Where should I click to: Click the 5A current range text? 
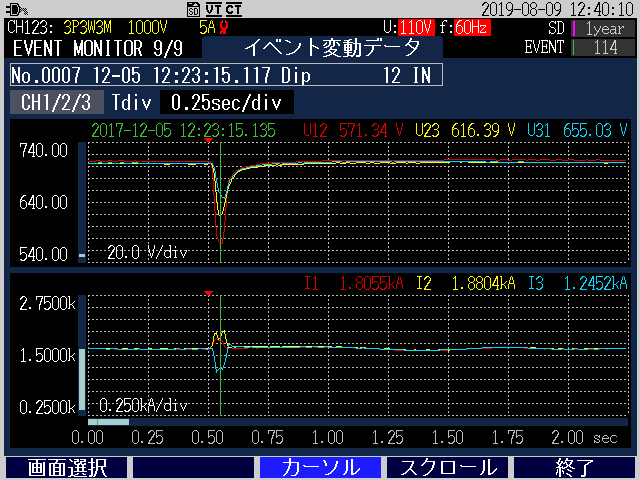click(x=207, y=28)
